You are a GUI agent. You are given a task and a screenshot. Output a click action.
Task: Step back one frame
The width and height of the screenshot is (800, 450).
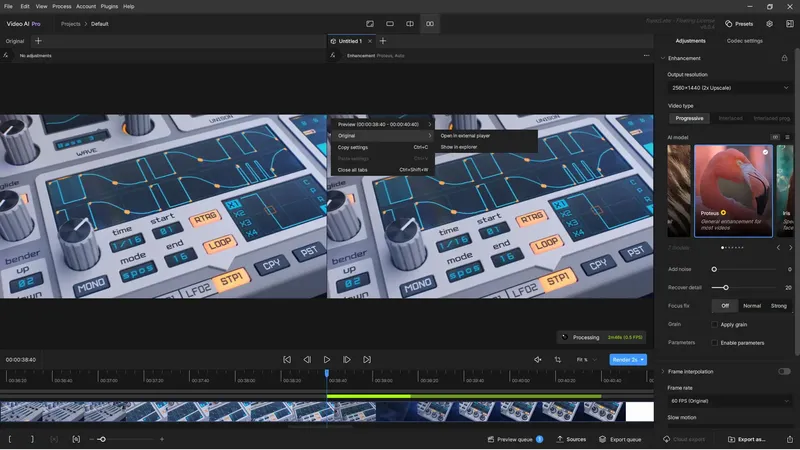[307, 360]
